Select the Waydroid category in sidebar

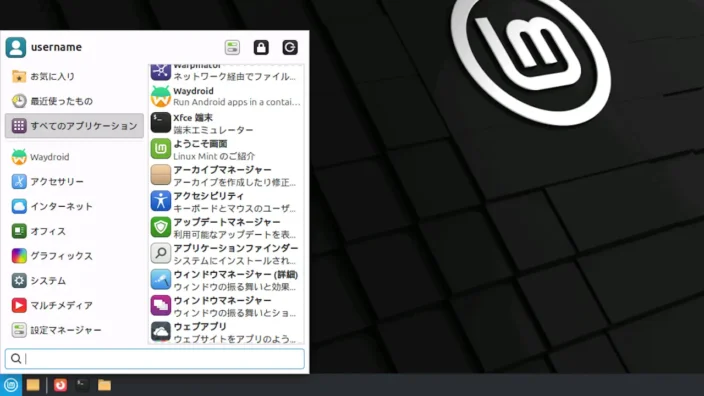pyautogui.click(x=74, y=157)
